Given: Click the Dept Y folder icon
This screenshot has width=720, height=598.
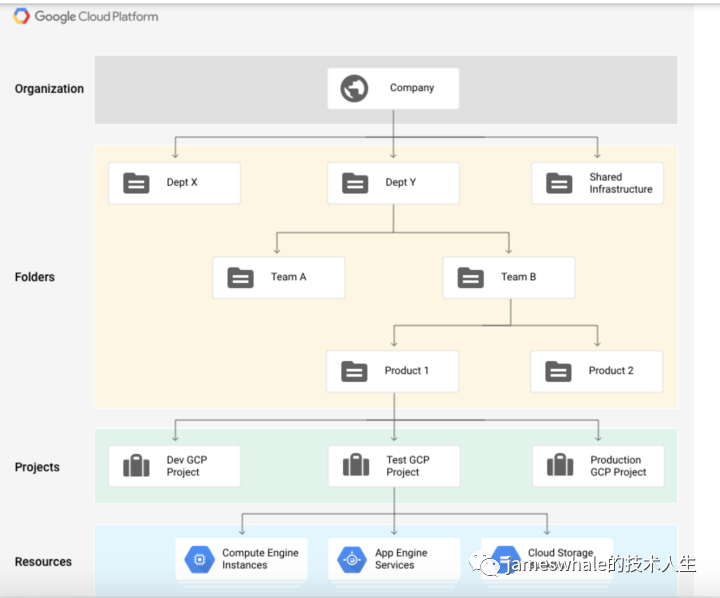Looking at the screenshot, I should (x=355, y=183).
